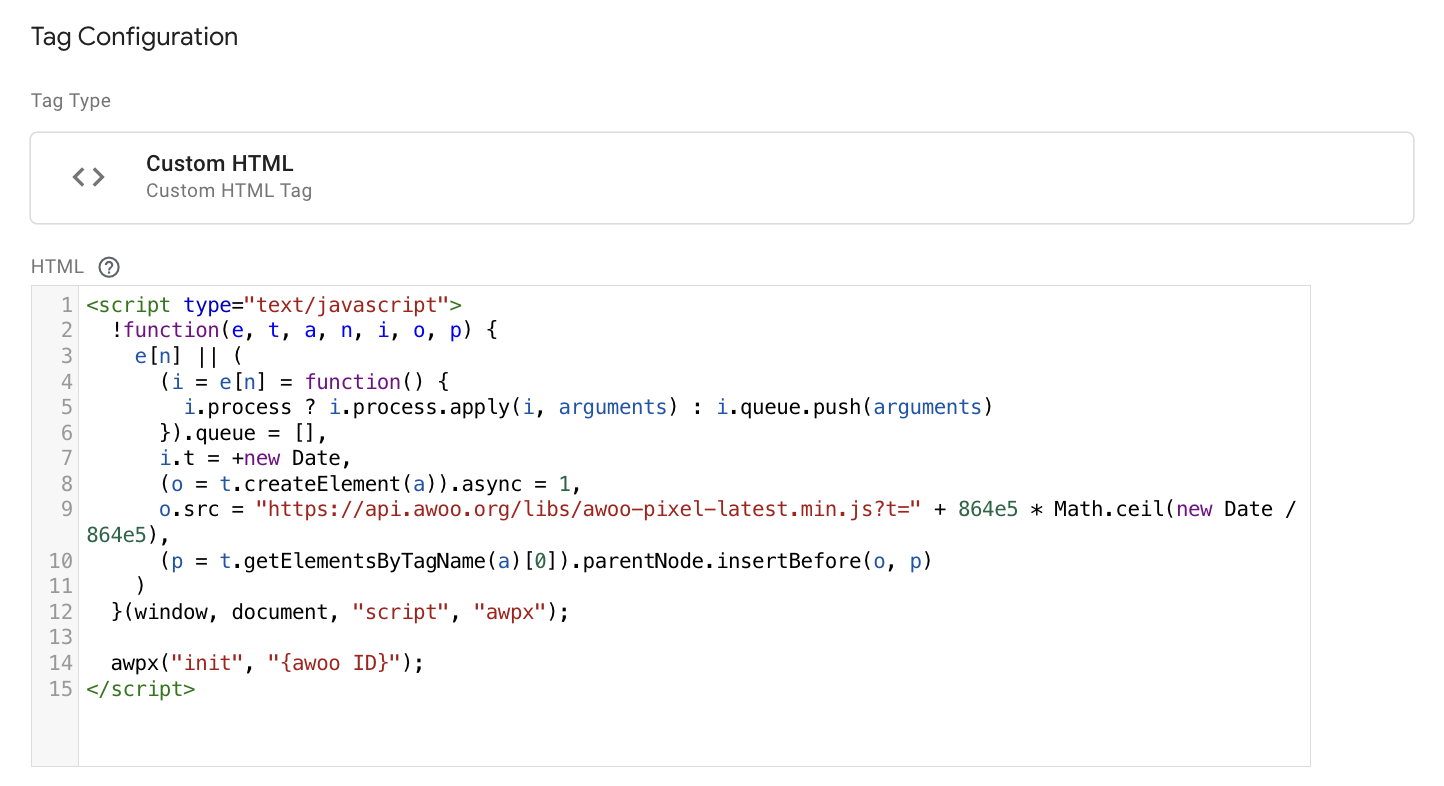This screenshot has height=786, width=1444.
Task: Click the wrapped '864e5),' line
Action: click(128, 534)
